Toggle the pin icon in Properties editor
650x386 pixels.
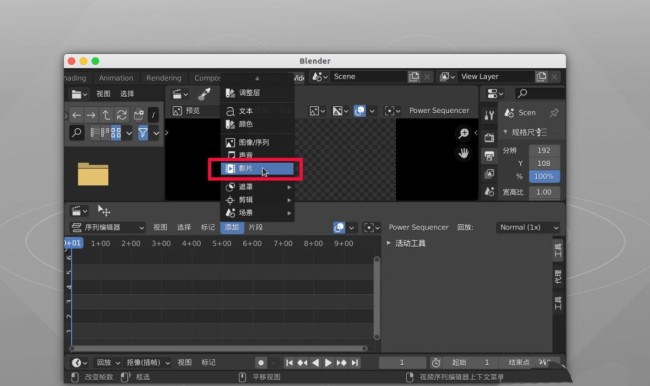click(x=554, y=113)
